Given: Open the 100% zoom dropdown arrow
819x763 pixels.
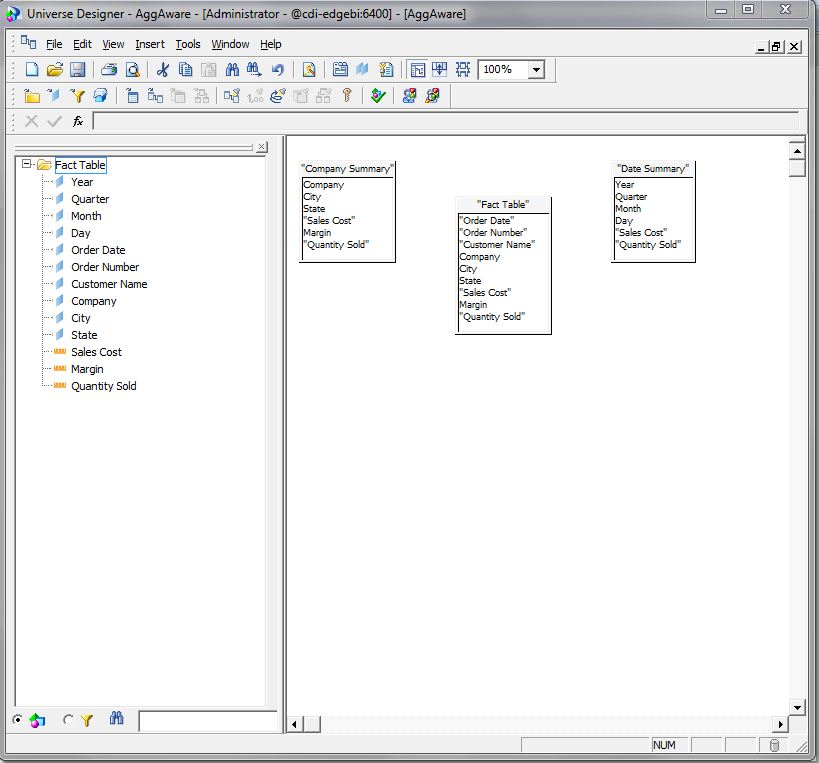Looking at the screenshot, I should tap(536, 69).
